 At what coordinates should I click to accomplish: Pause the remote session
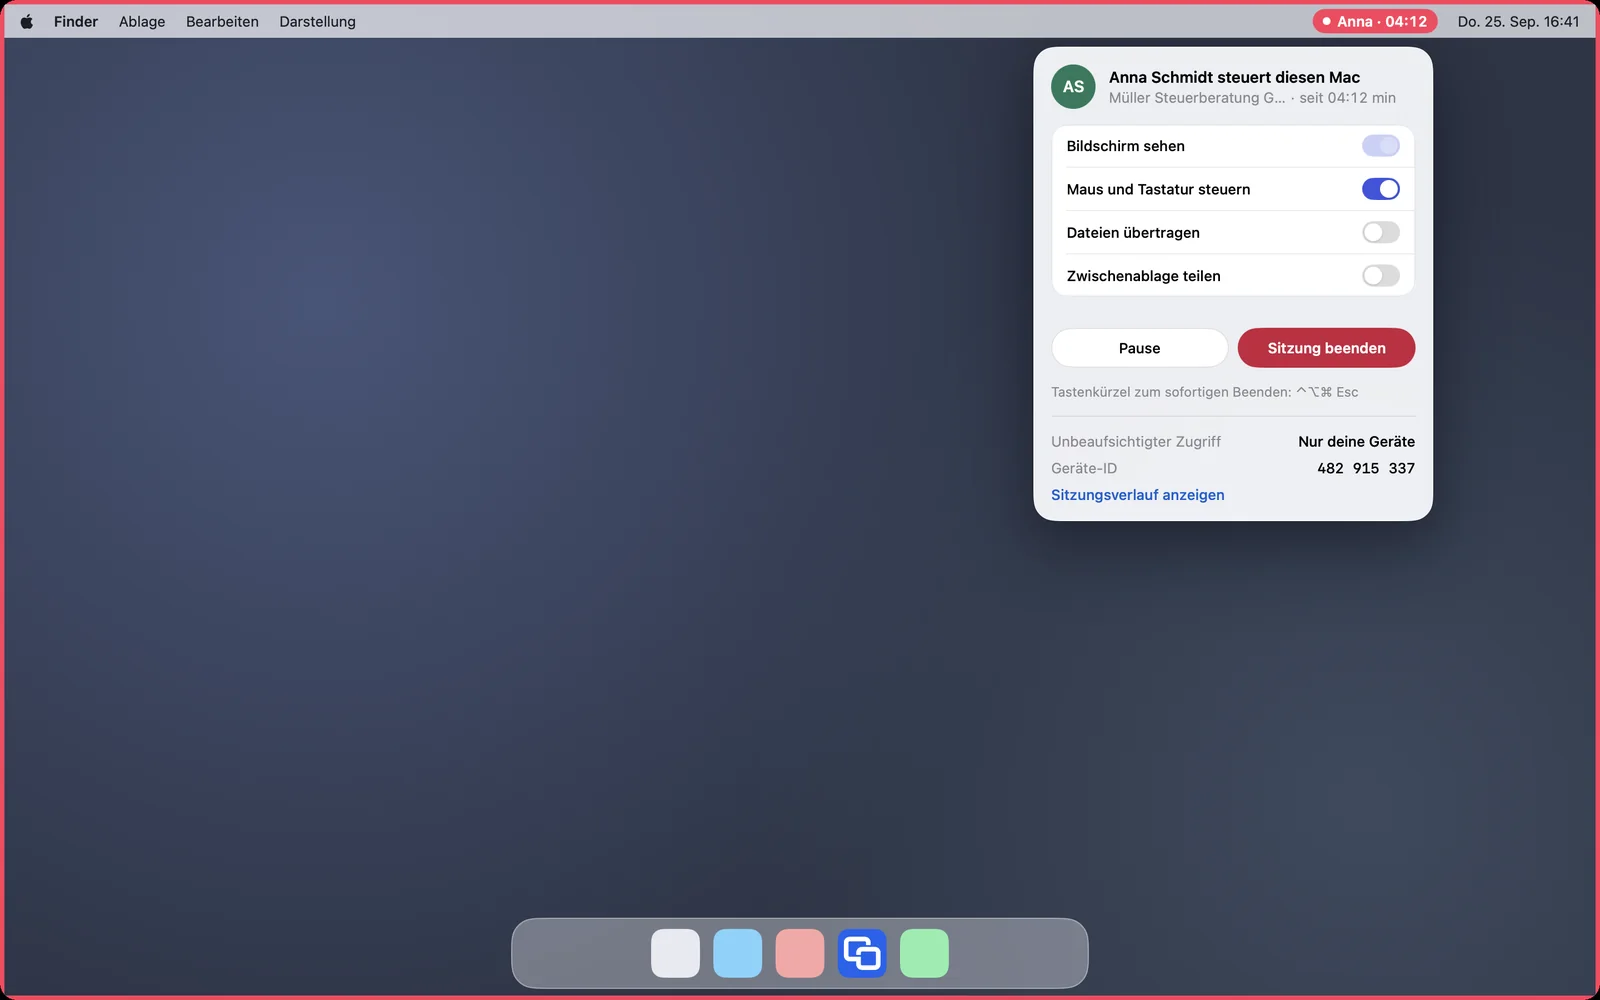pyautogui.click(x=1140, y=348)
